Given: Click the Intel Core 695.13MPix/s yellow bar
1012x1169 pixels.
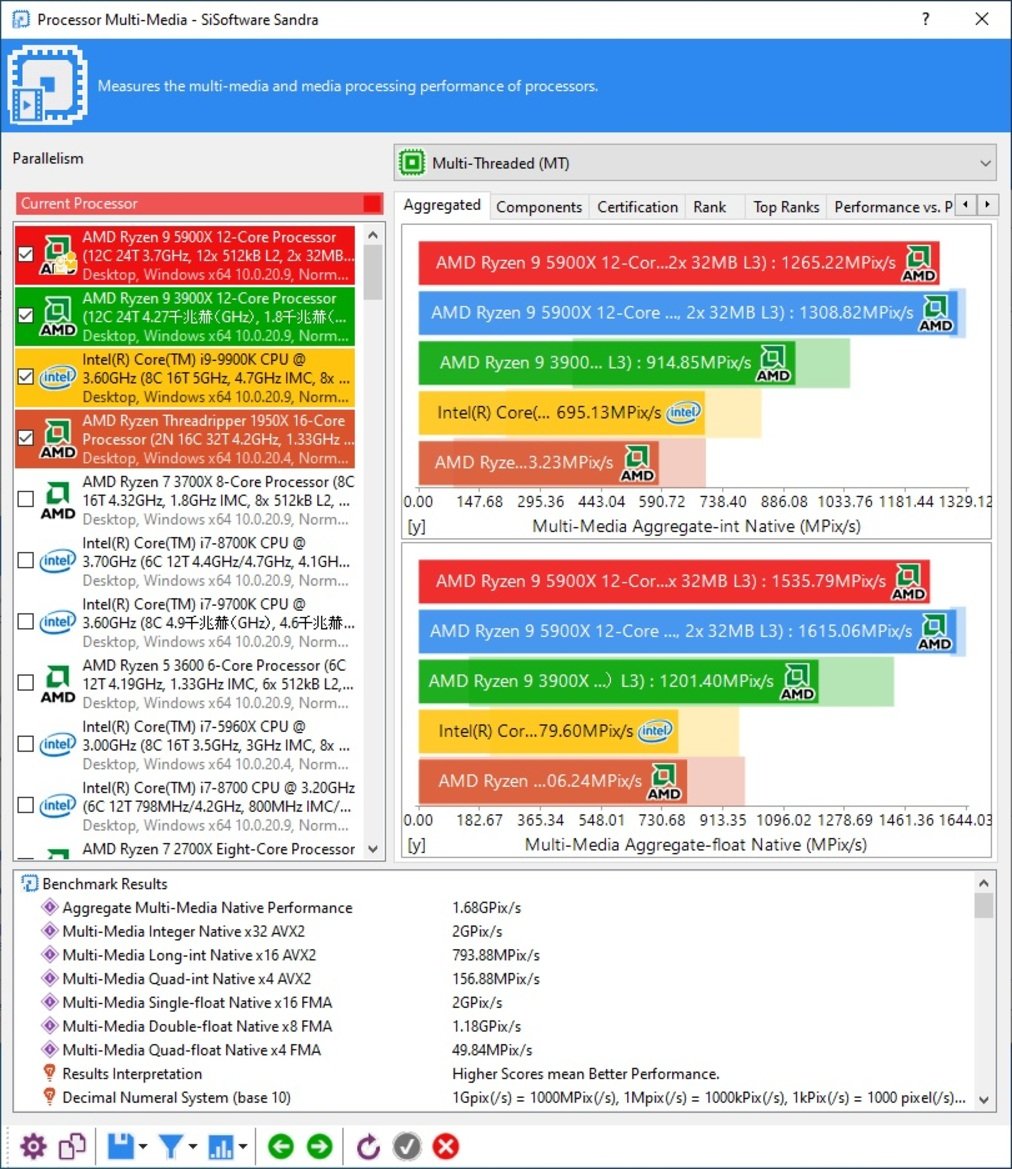Looking at the screenshot, I should point(561,412).
